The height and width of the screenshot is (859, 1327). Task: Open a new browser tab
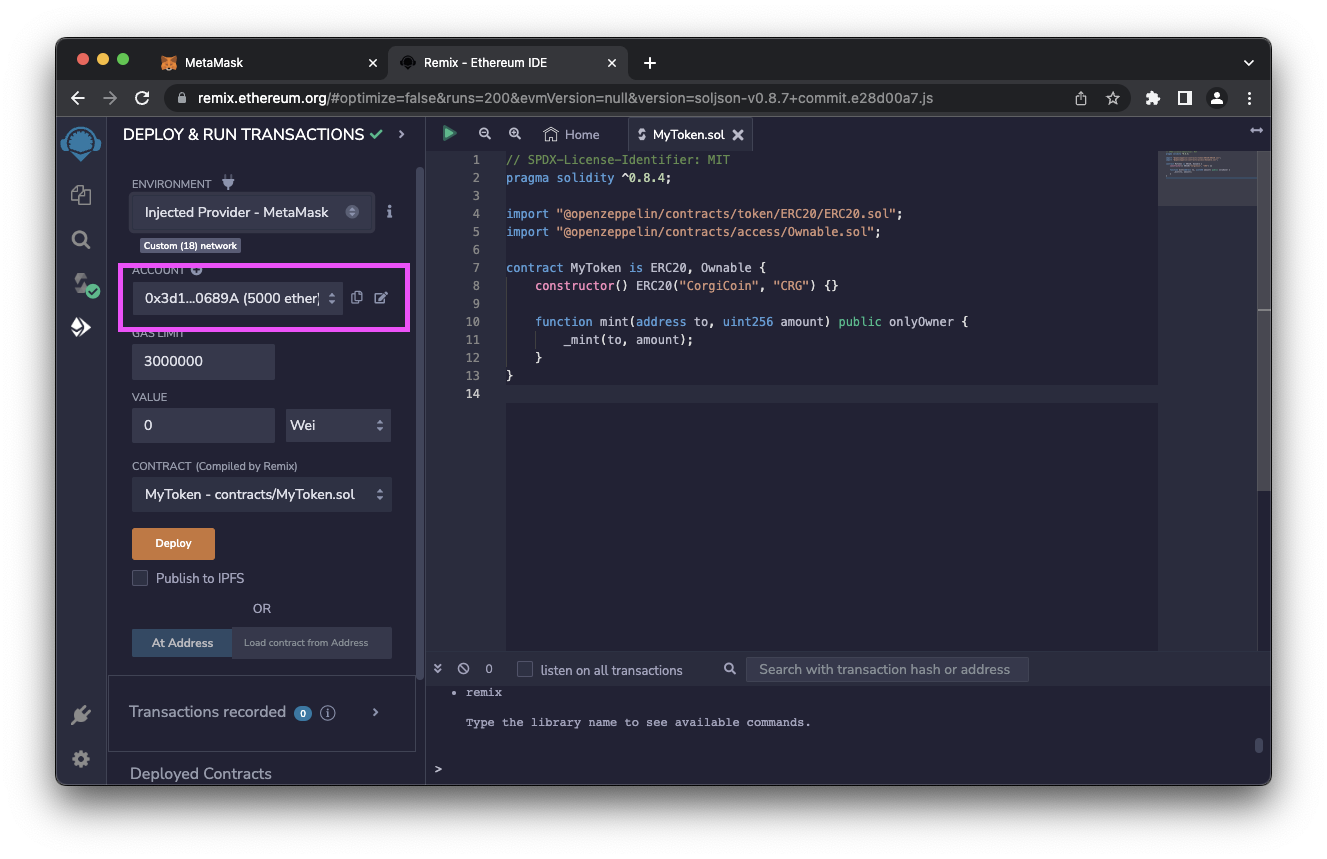click(x=650, y=63)
